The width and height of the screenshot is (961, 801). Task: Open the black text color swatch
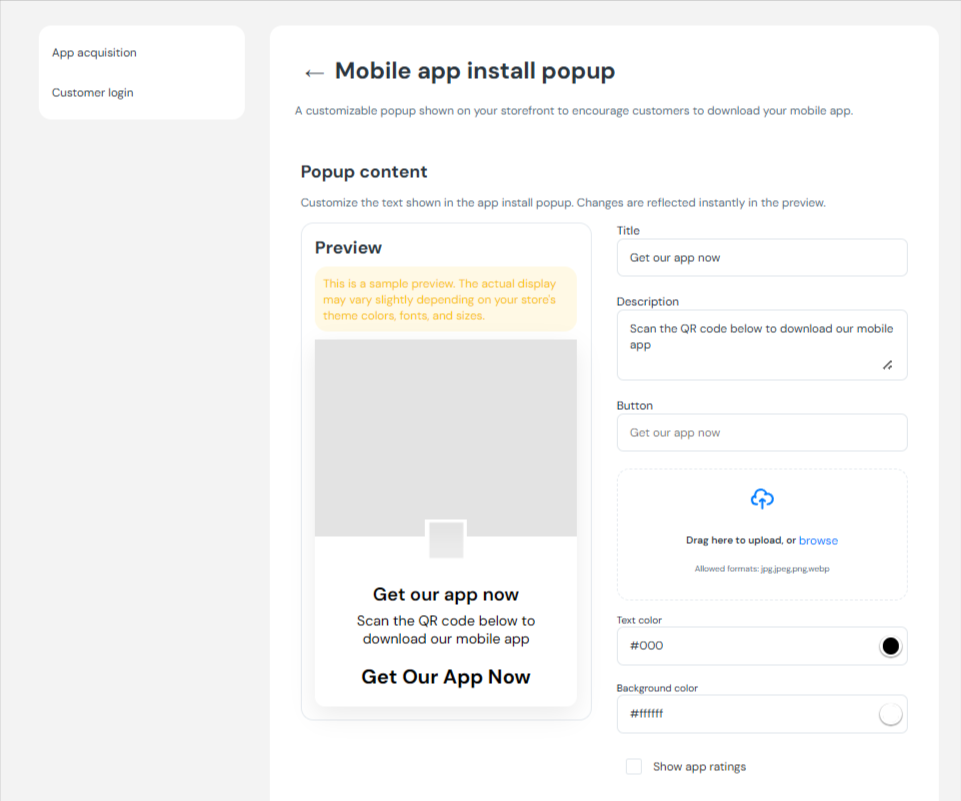(890, 646)
